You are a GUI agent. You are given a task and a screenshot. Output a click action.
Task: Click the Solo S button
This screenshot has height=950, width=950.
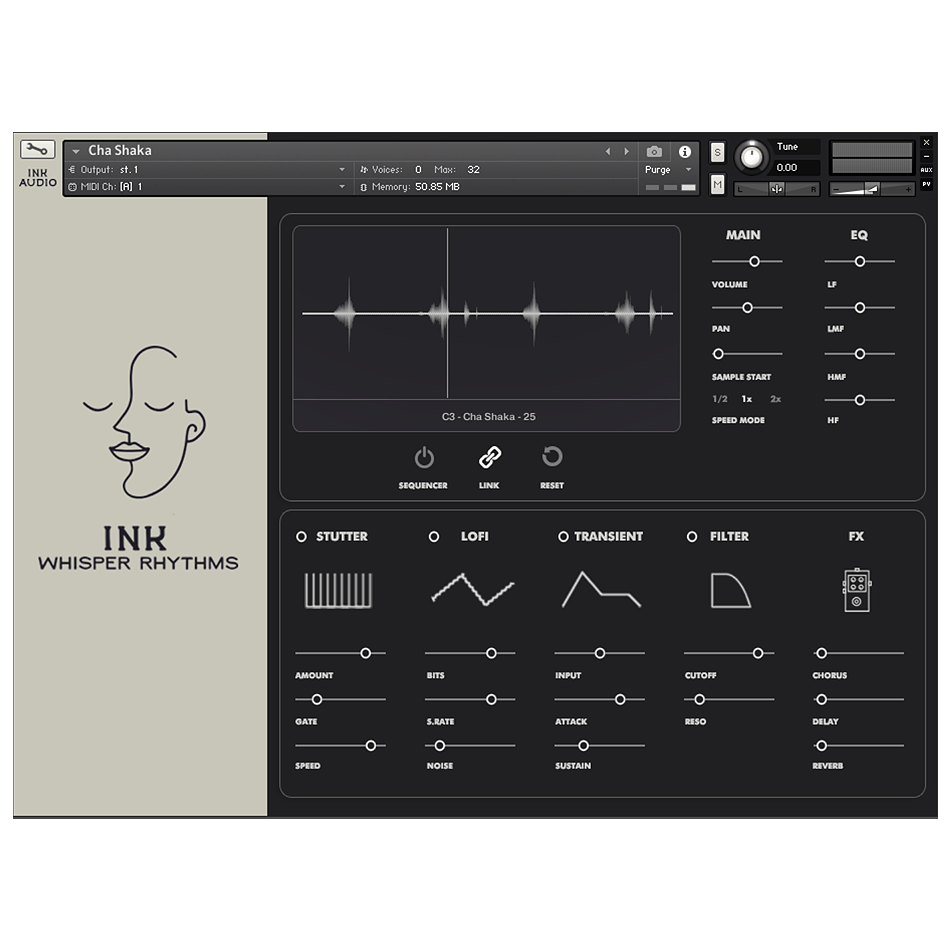717,152
